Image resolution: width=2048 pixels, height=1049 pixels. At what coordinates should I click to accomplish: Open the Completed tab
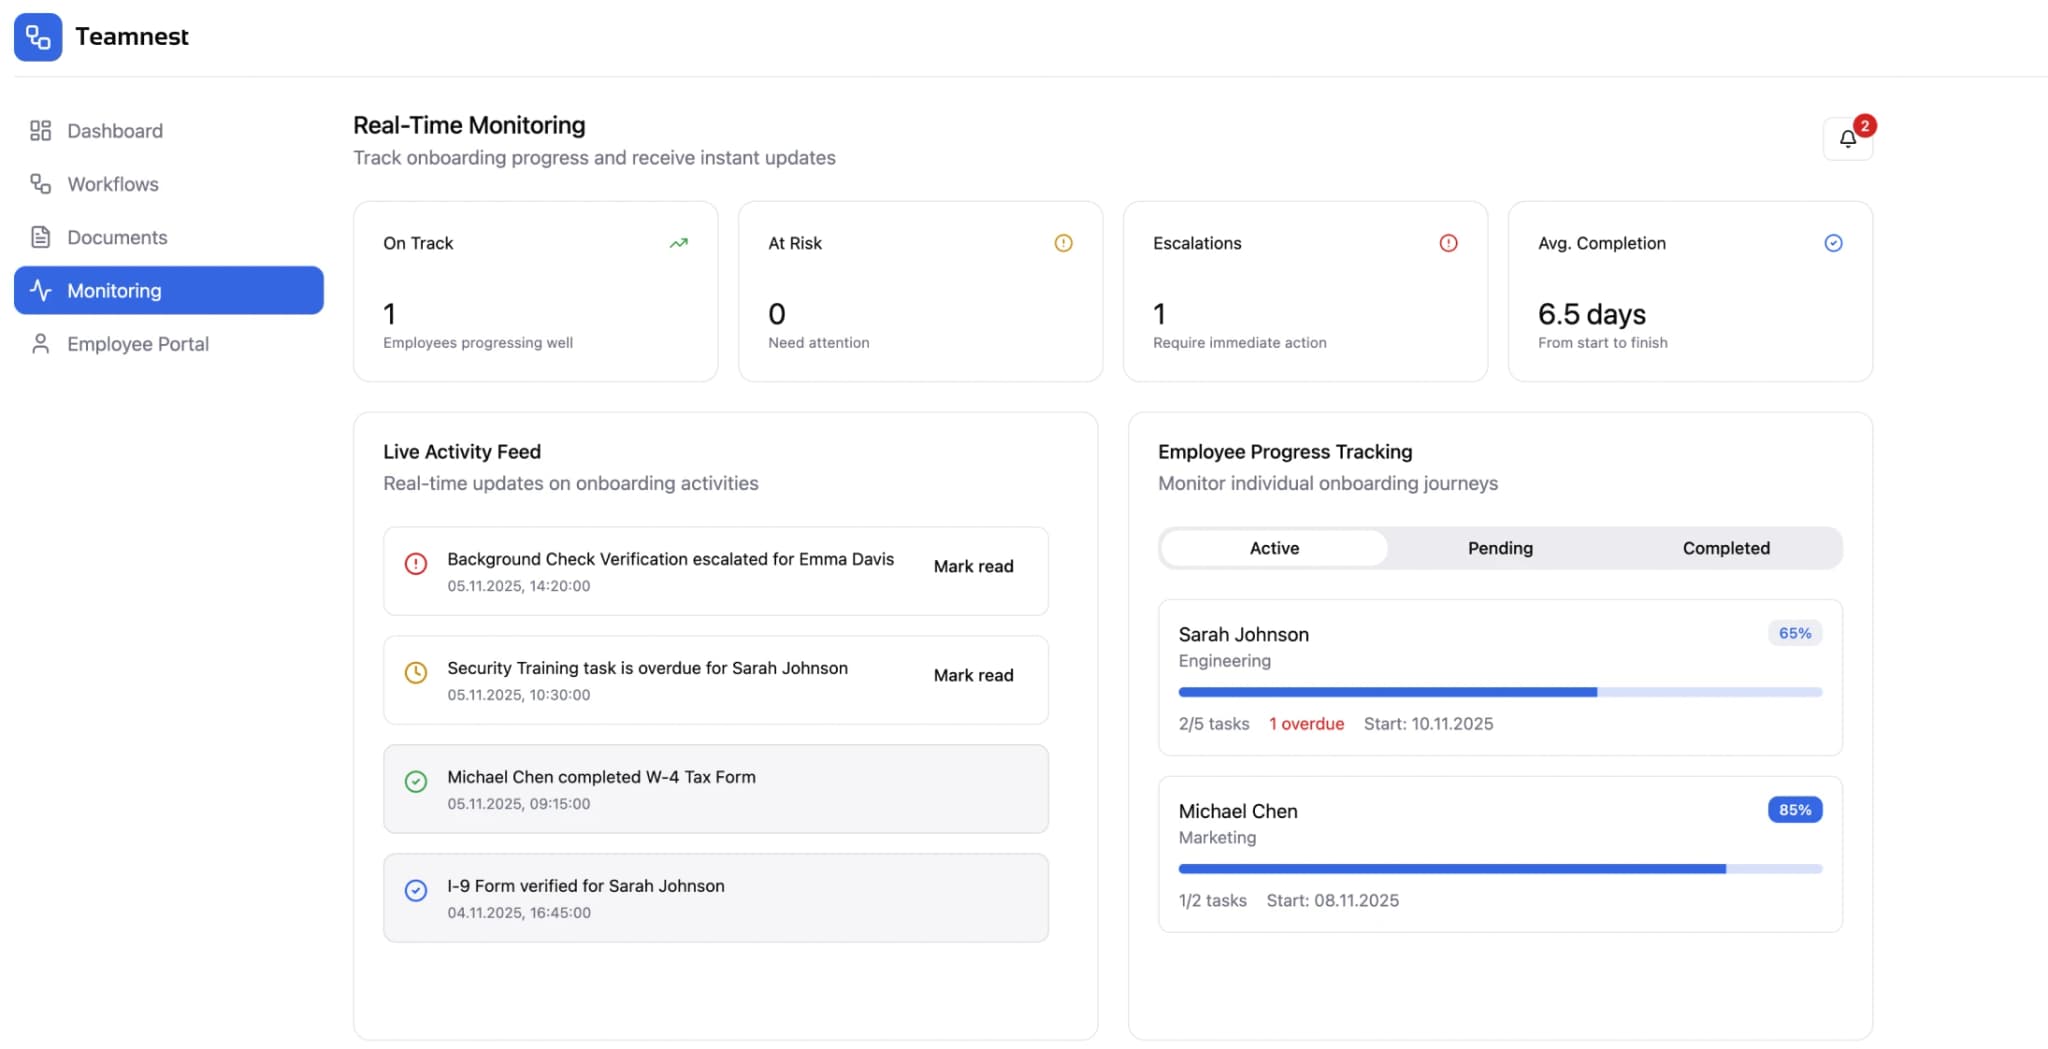click(x=1726, y=548)
